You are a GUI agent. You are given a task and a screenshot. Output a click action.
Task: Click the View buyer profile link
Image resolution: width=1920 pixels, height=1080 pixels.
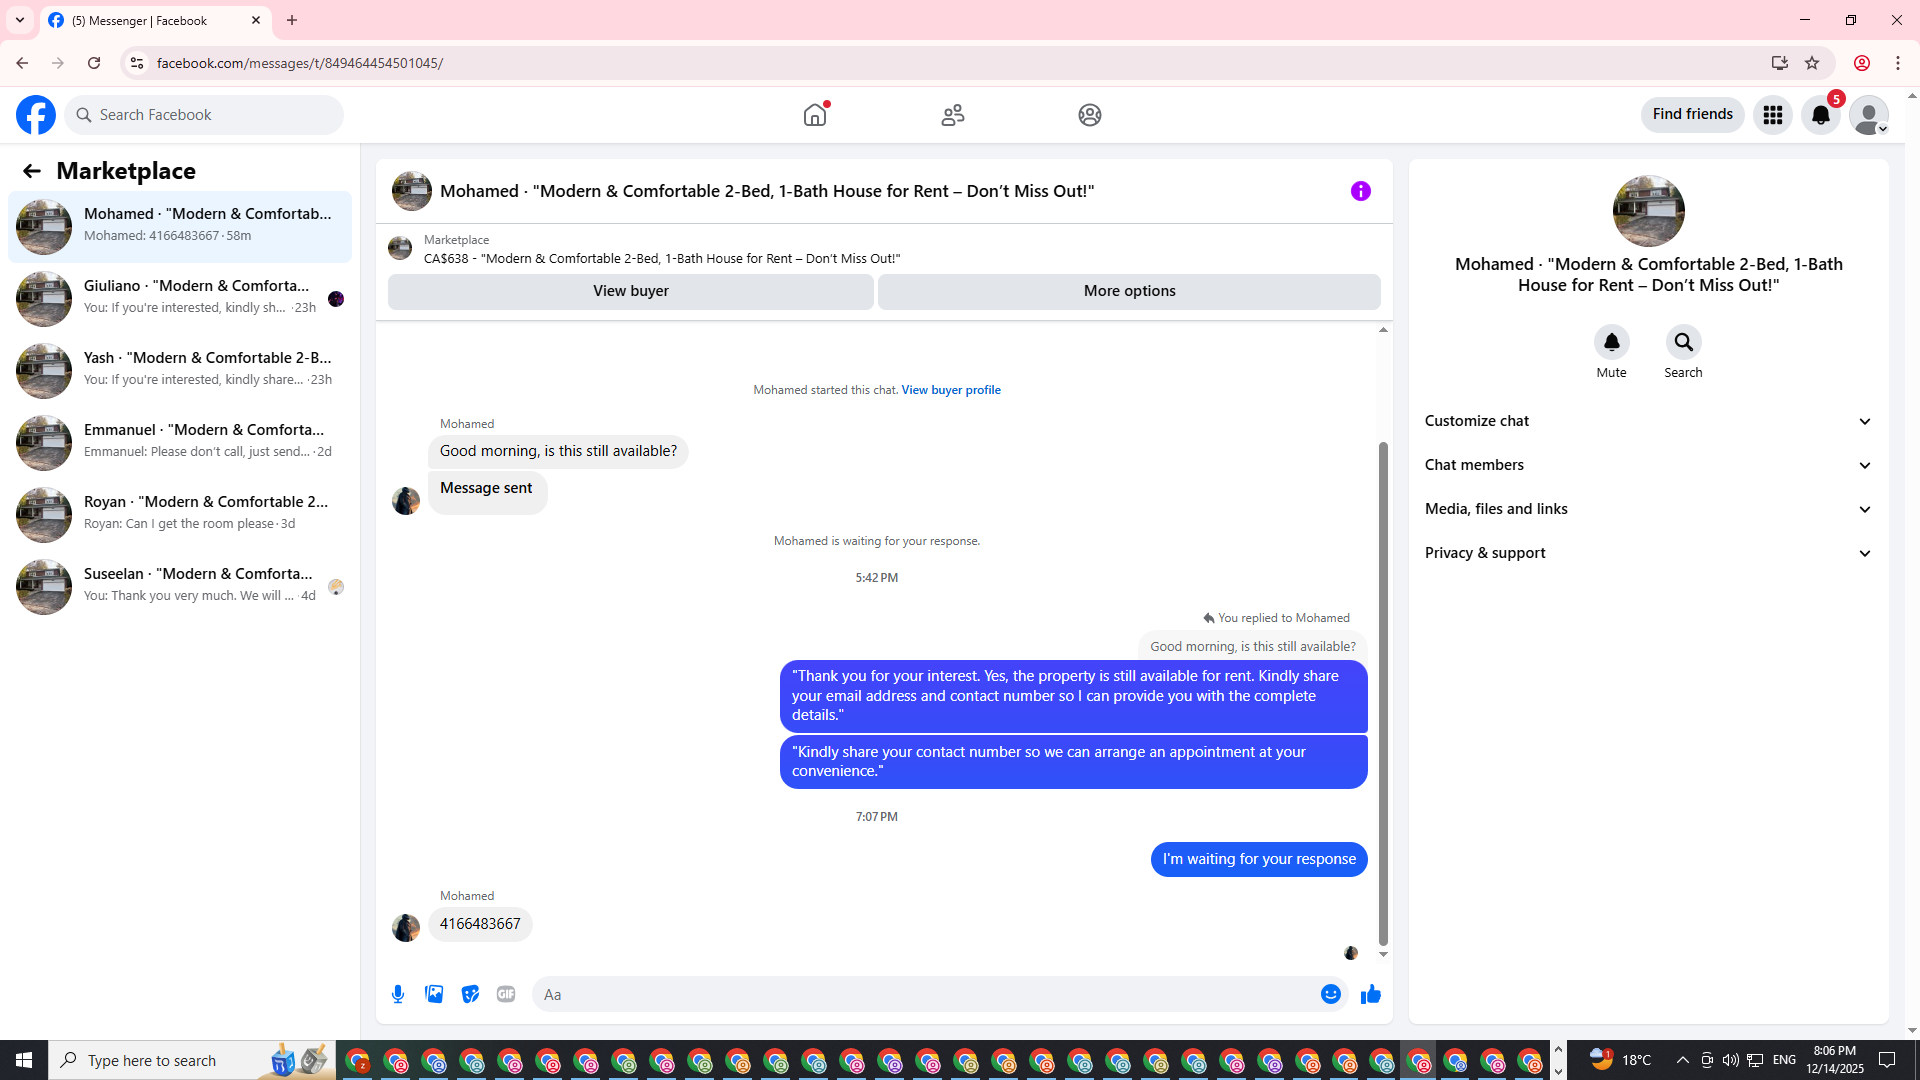[950, 390]
